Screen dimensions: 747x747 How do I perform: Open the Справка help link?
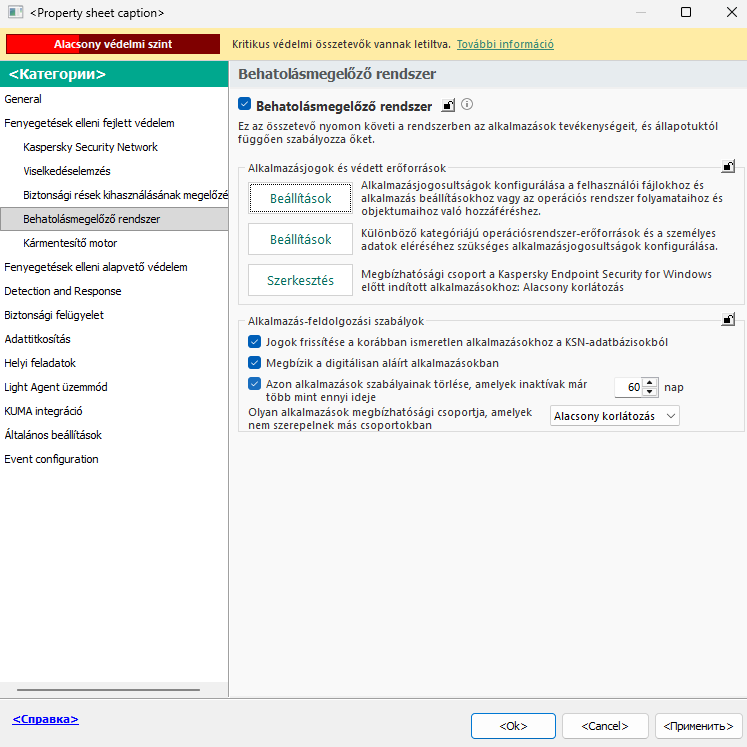tap(45, 719)
